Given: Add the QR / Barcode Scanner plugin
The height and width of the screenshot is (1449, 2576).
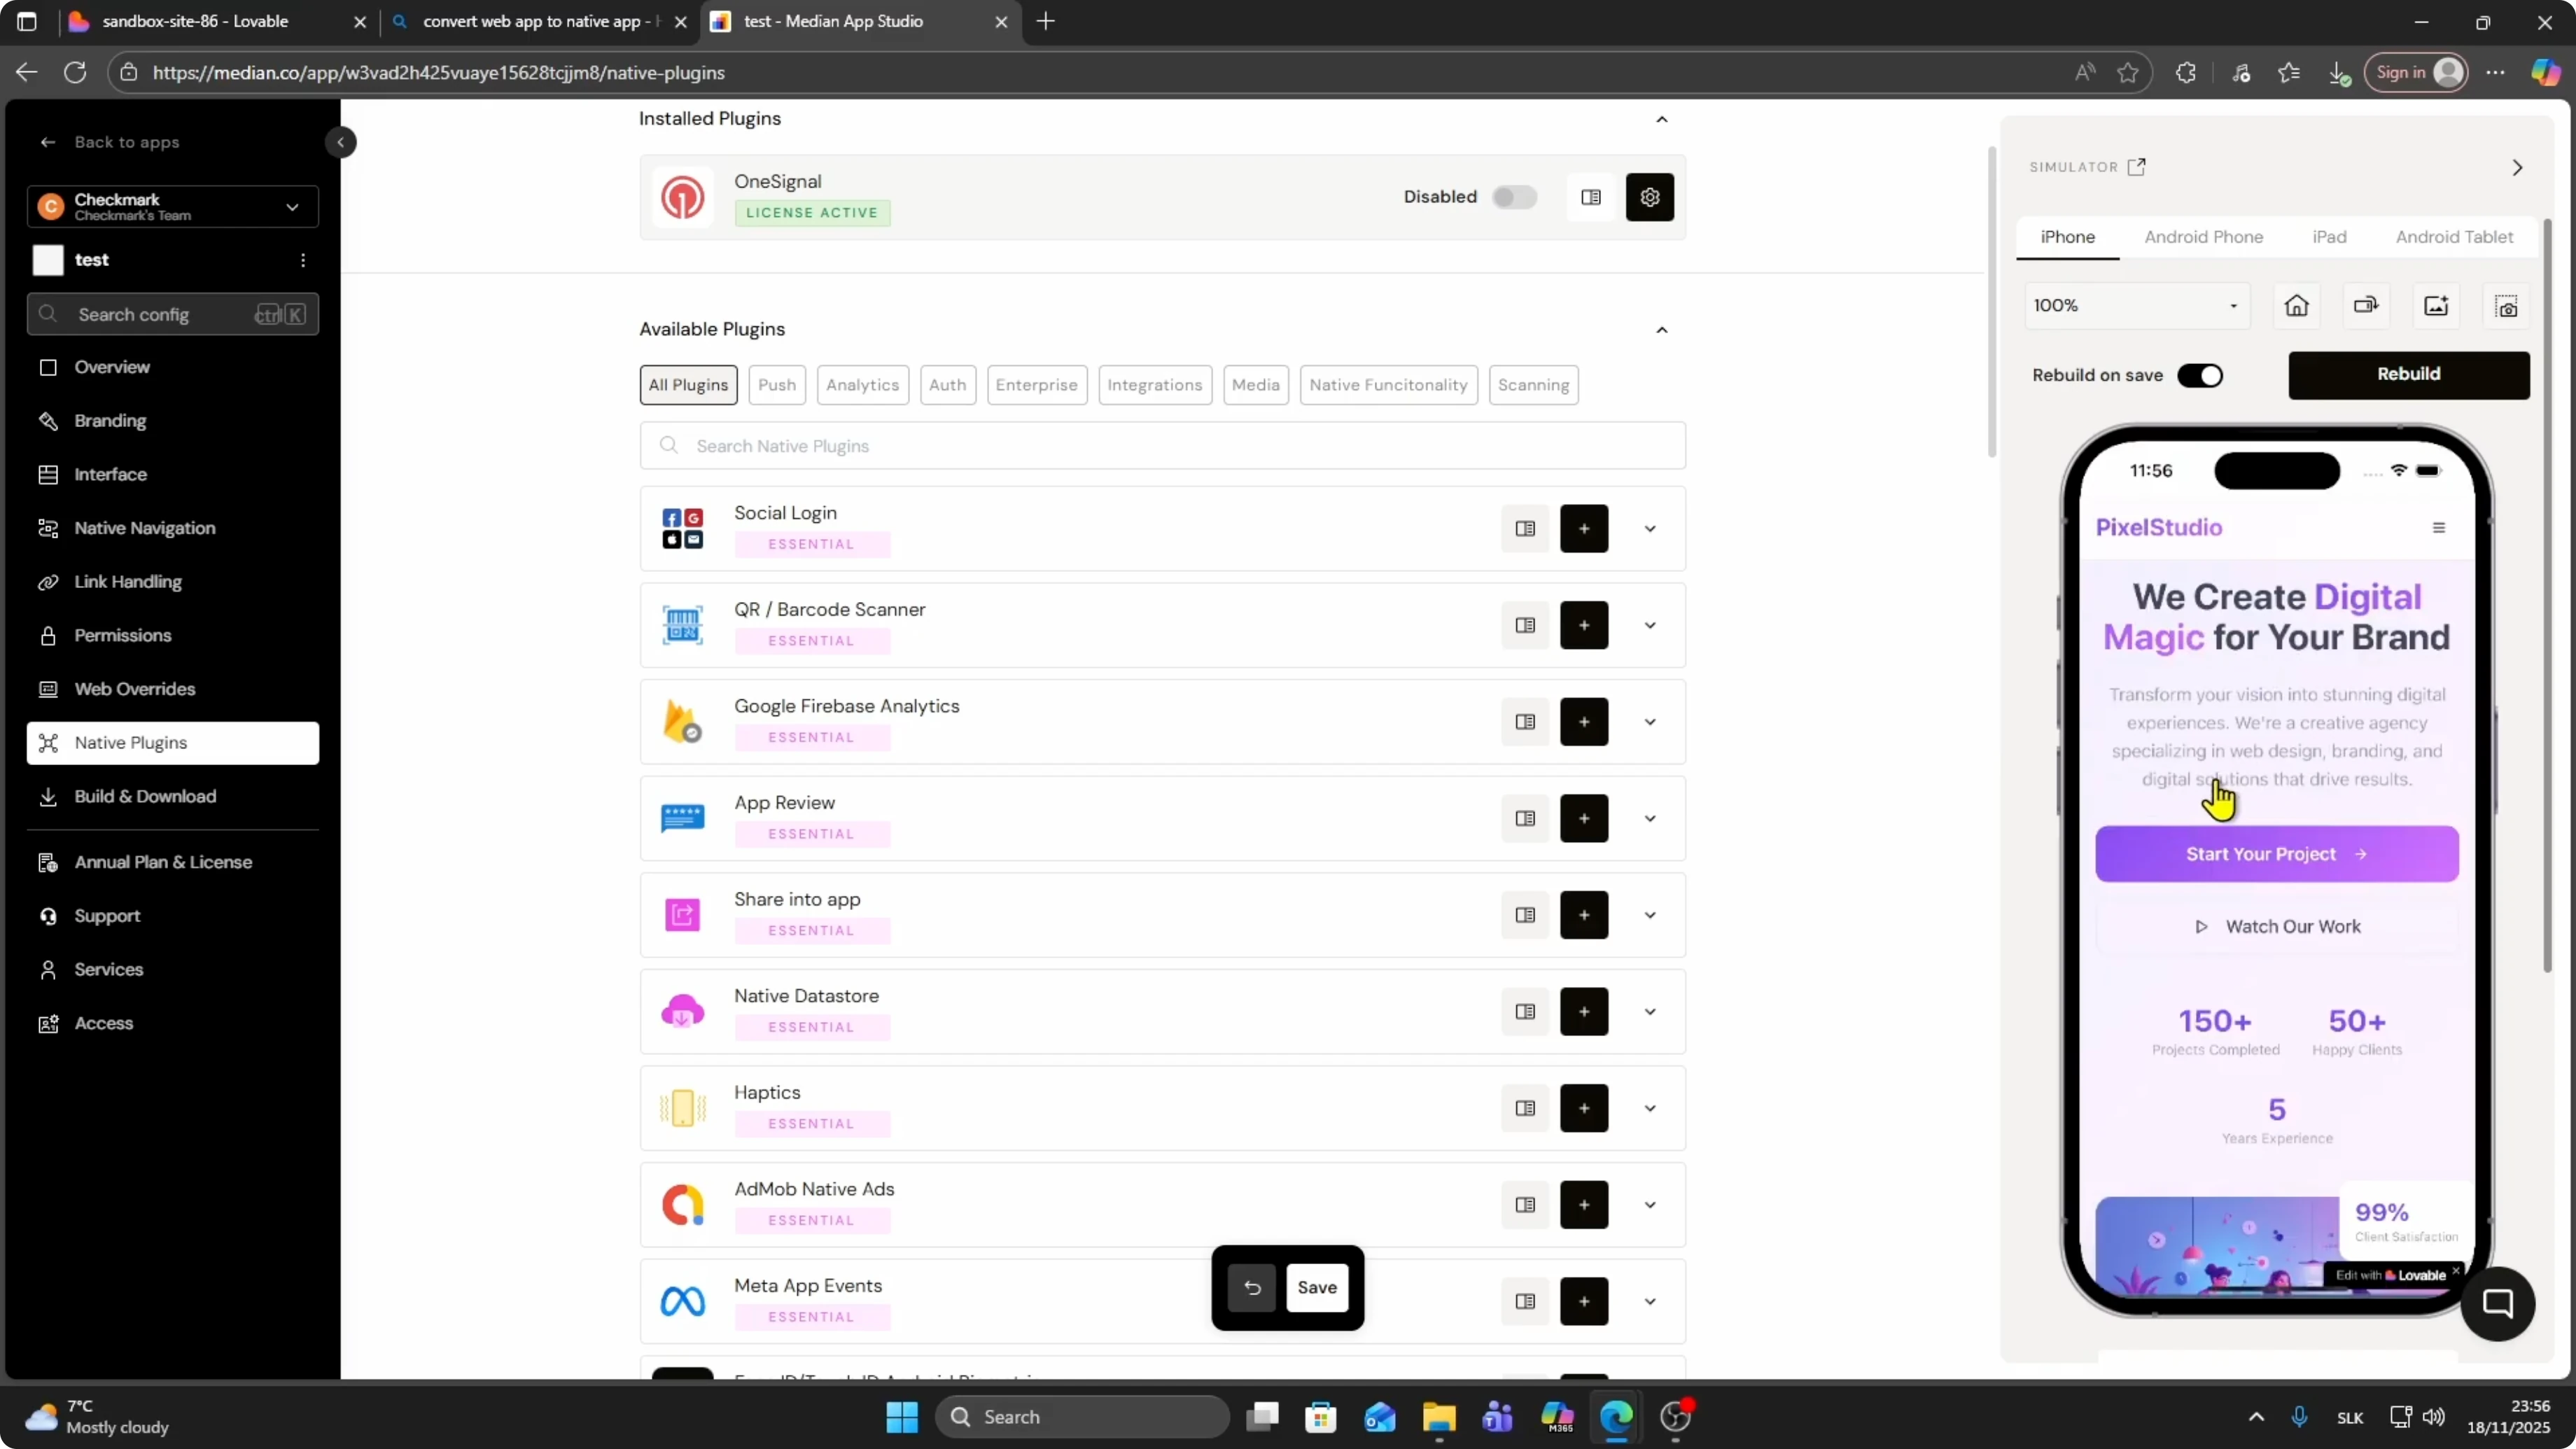Looking at the screenshot, I should click(x=1584, y=625).
